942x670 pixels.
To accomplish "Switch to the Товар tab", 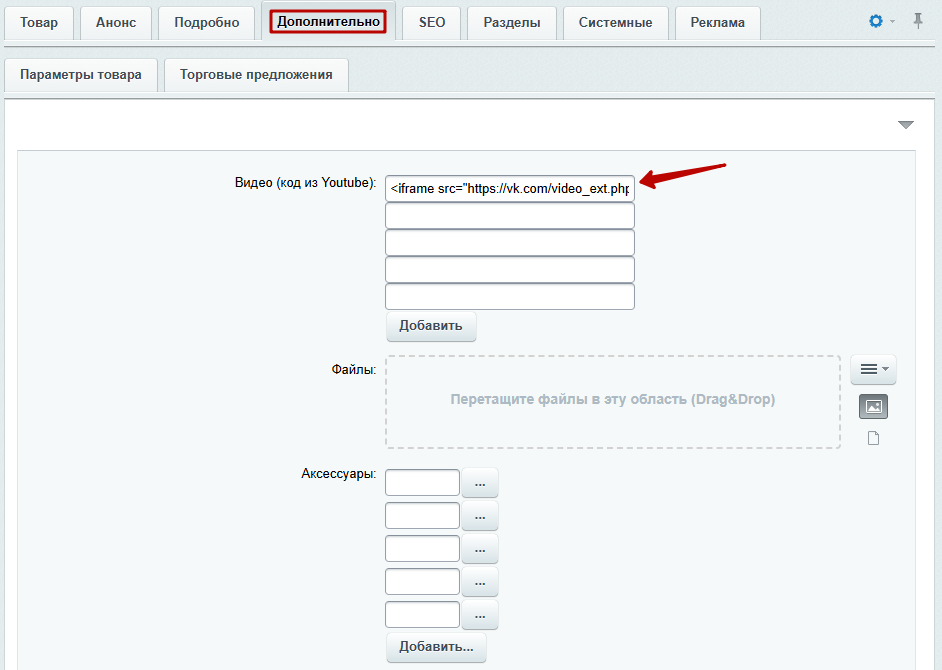I will 39,23.
